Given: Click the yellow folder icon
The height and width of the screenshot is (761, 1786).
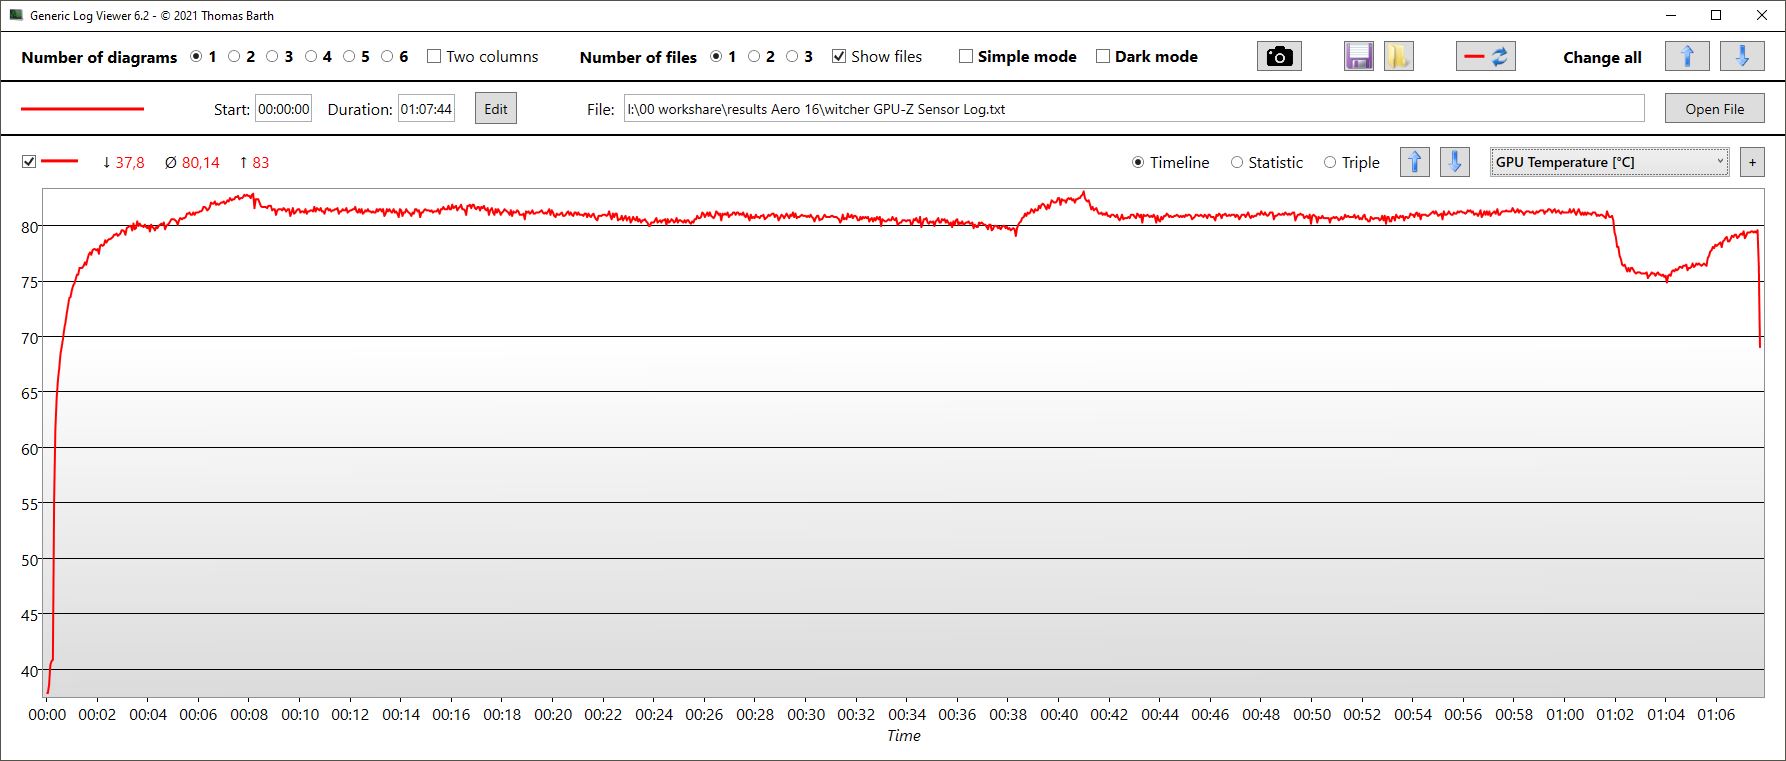Looking at the screenshot, I should pos(1398,56).
